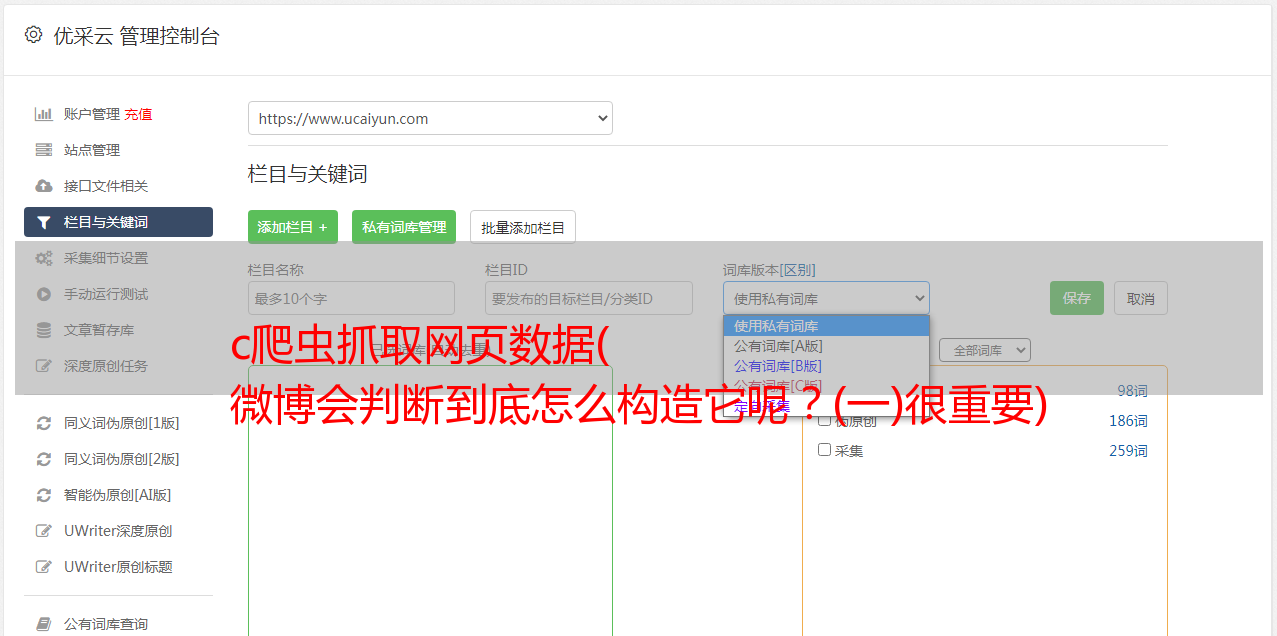
Task: Open the 词库版本[区别] dropdown
Action: (x=826, y=298)
